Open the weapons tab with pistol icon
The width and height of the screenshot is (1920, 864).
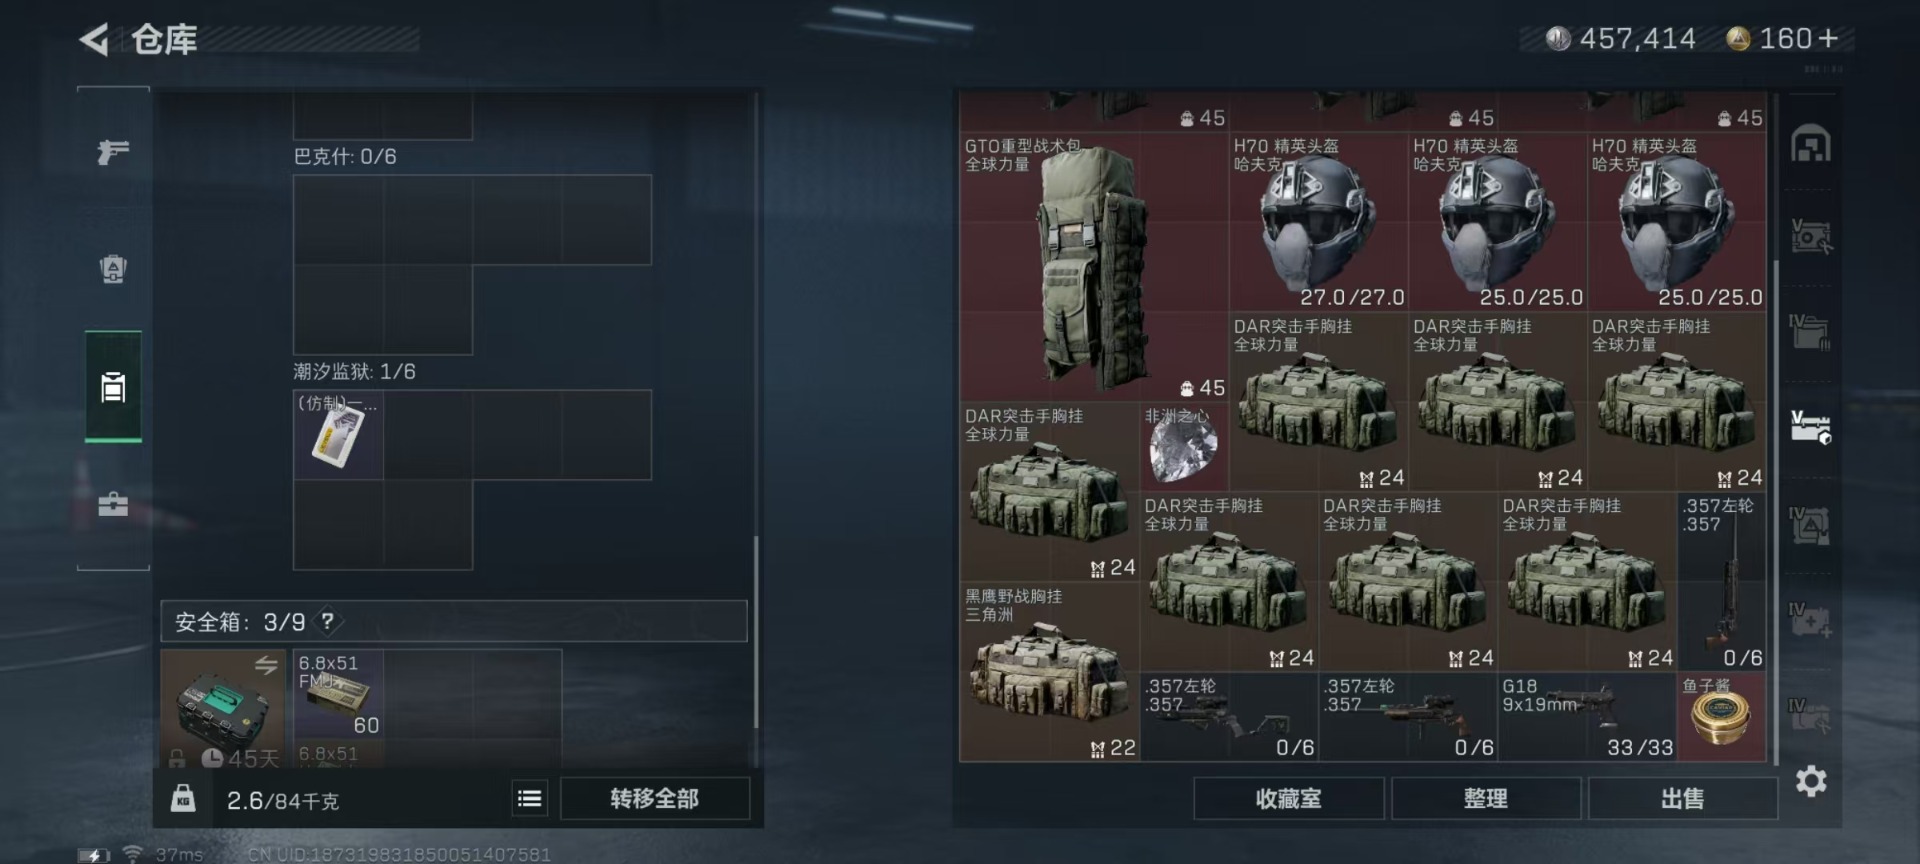[x=113, y=152]
